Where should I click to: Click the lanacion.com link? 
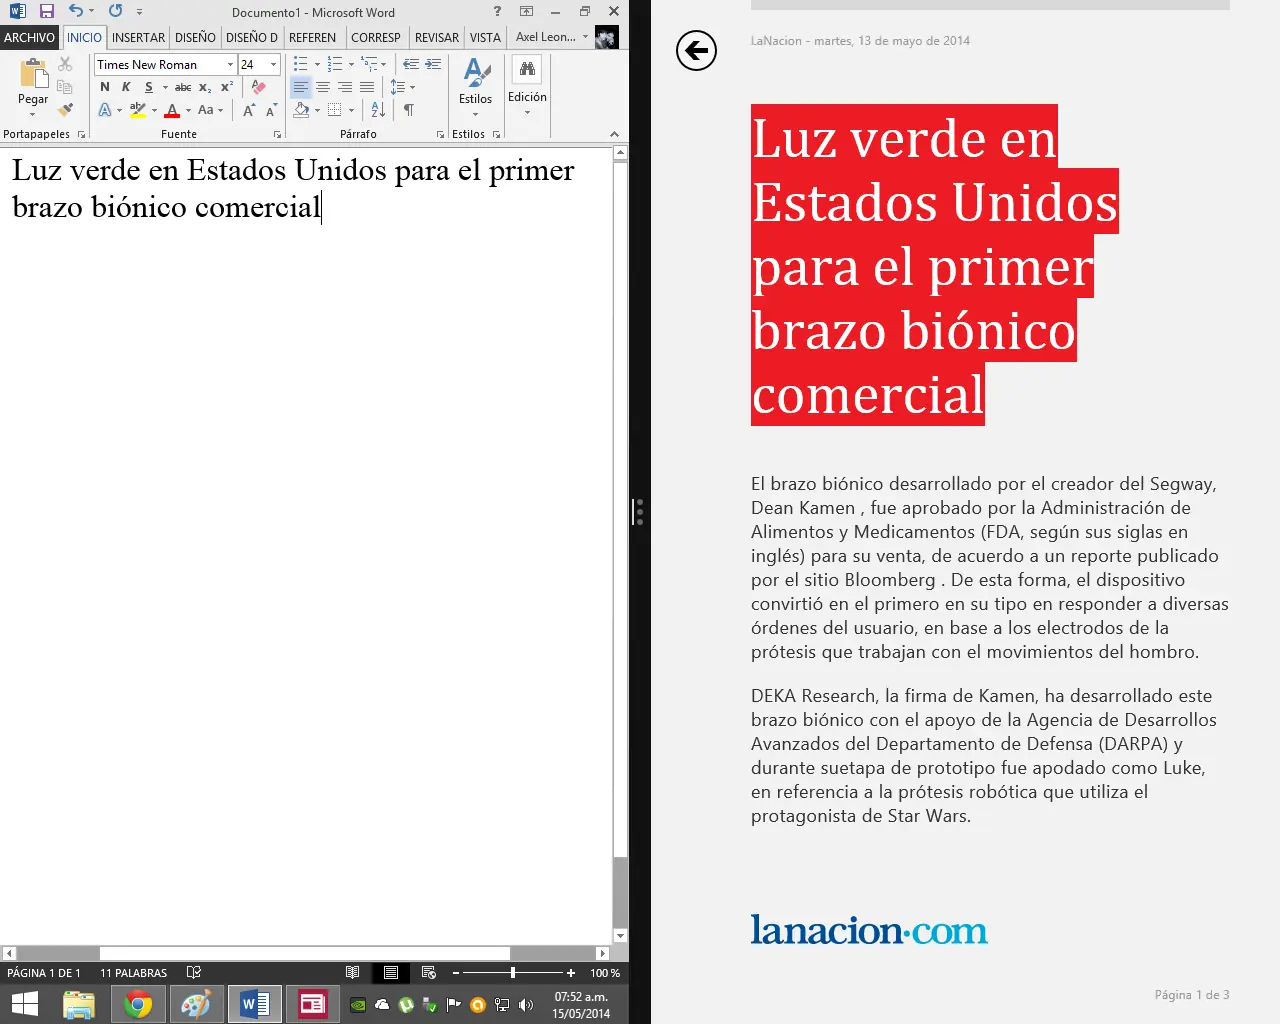pos(869,930)
